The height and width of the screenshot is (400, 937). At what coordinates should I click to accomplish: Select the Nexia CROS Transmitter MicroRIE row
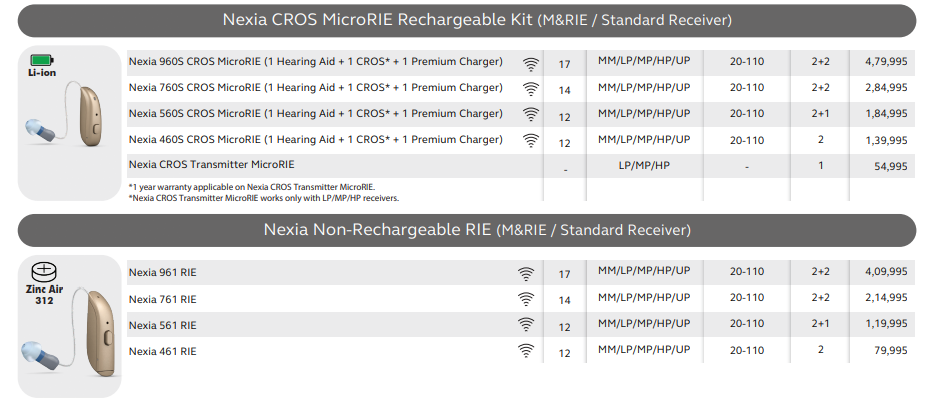tap(520, 166)
